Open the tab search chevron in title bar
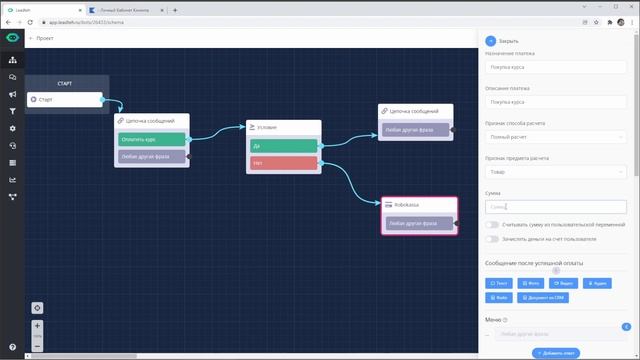The height and width of the screenshot is (360, 640). click(x=584, y=7)
